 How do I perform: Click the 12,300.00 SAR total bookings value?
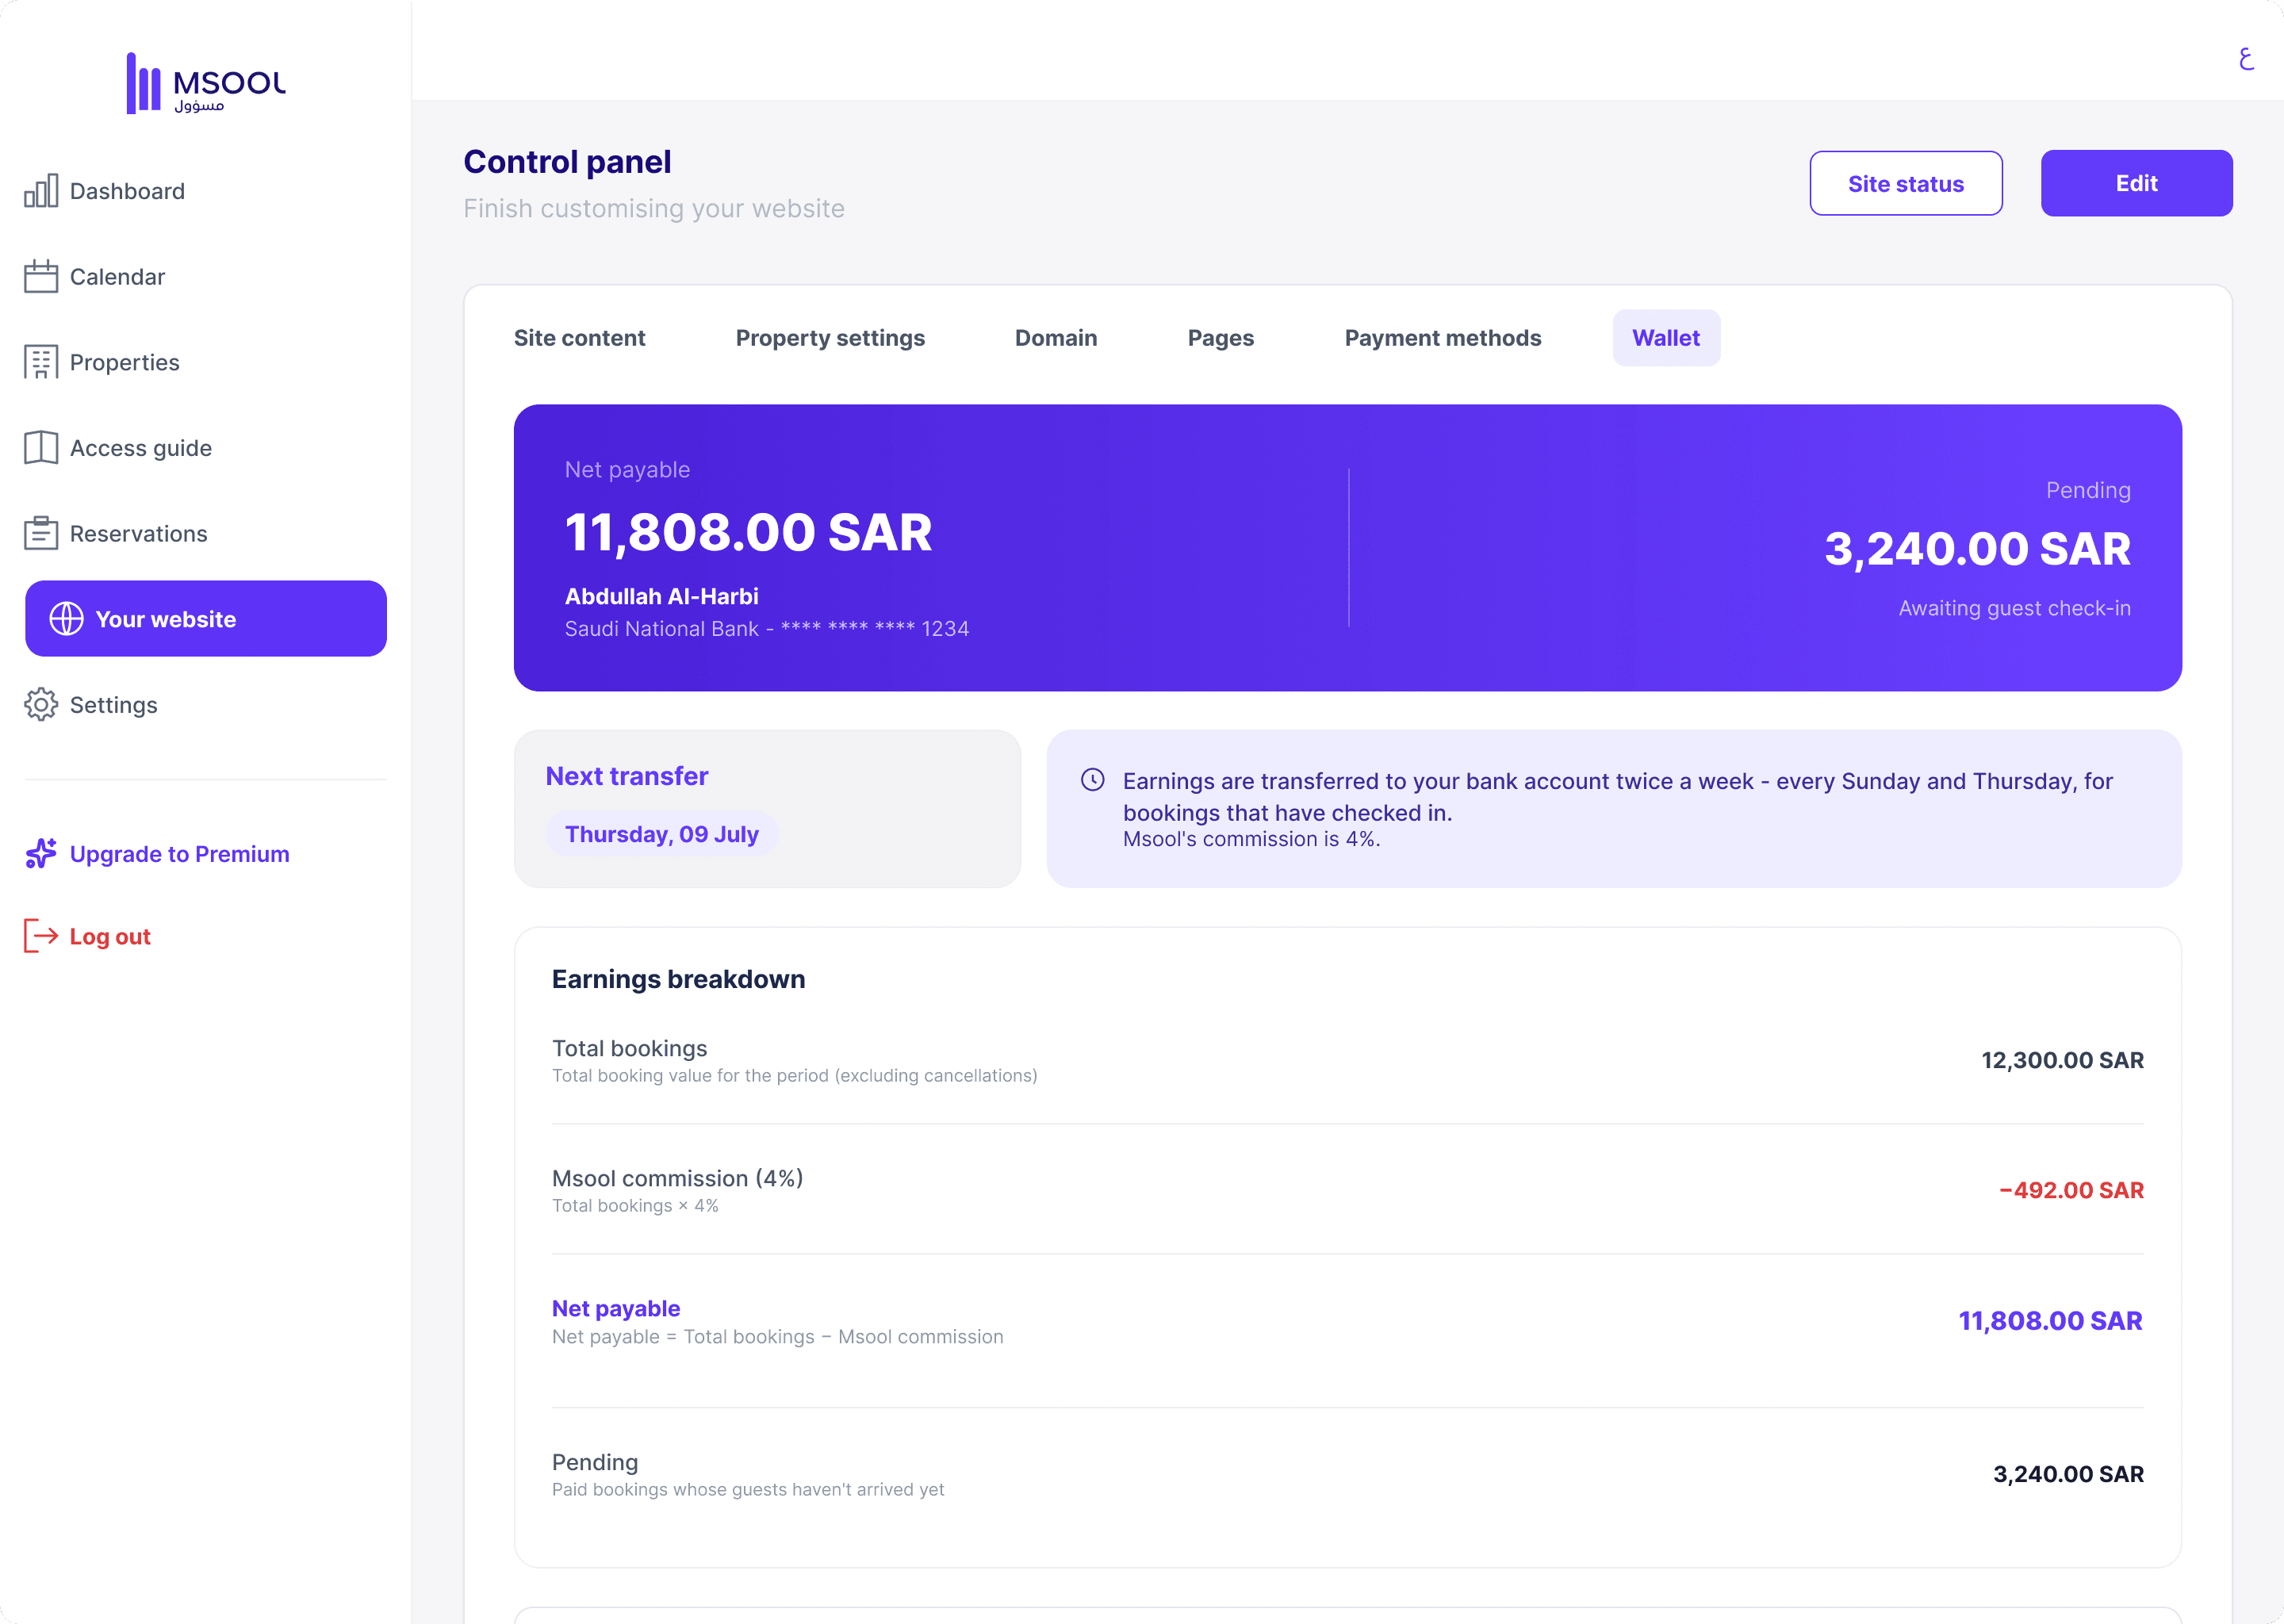tap(2062, 1060)
